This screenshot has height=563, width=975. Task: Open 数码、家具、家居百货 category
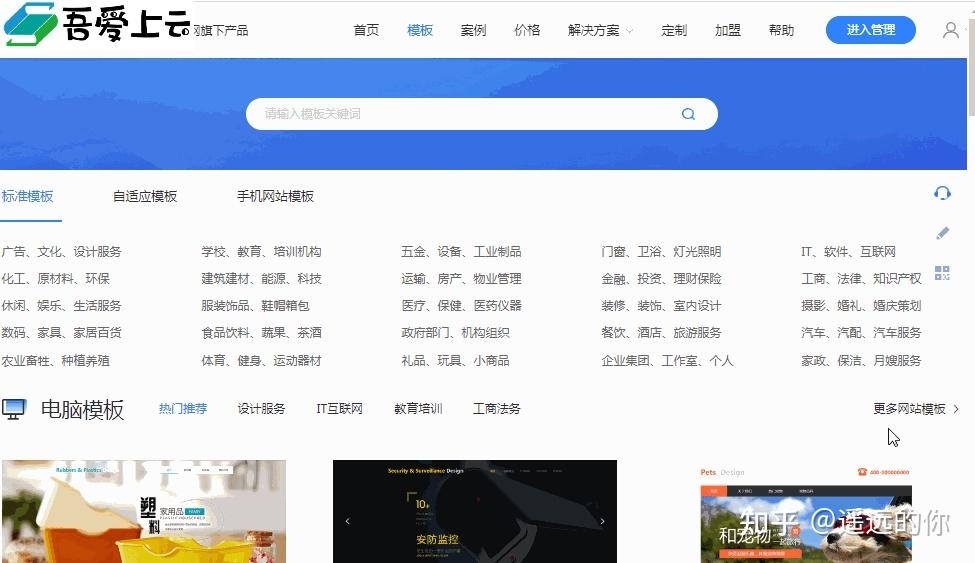coord(61,333)
